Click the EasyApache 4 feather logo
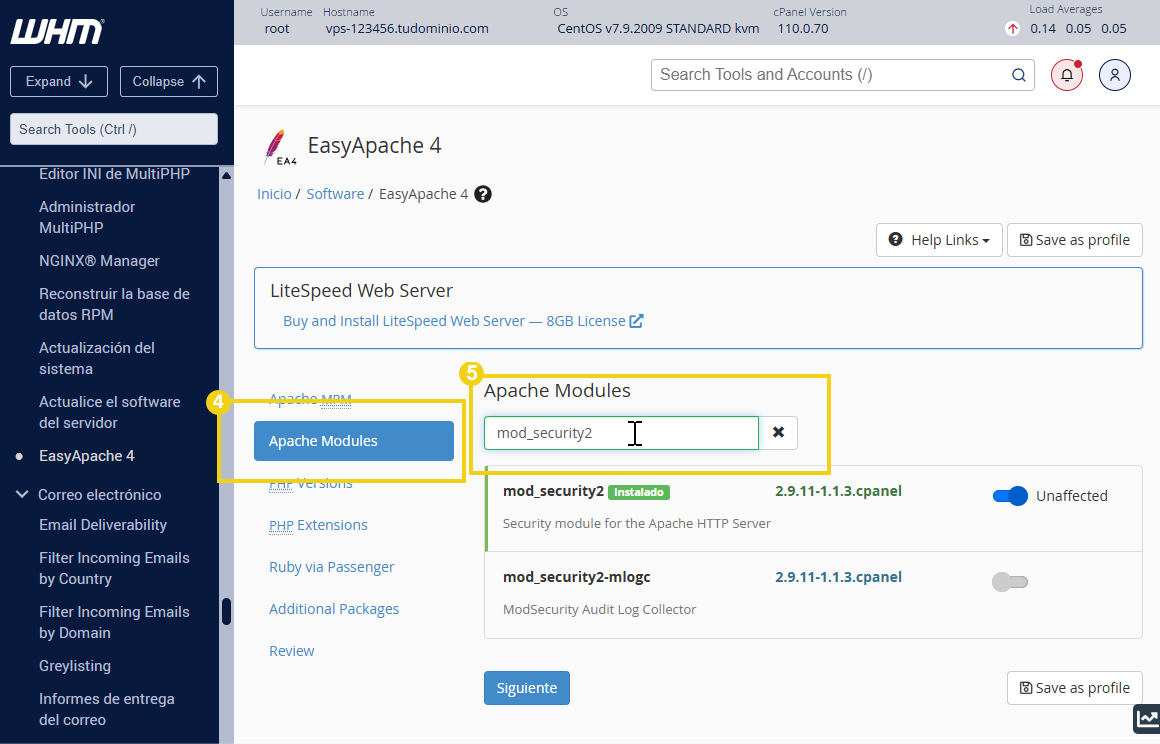Screen dimensions: 1160x744 [x=280, y=146]
